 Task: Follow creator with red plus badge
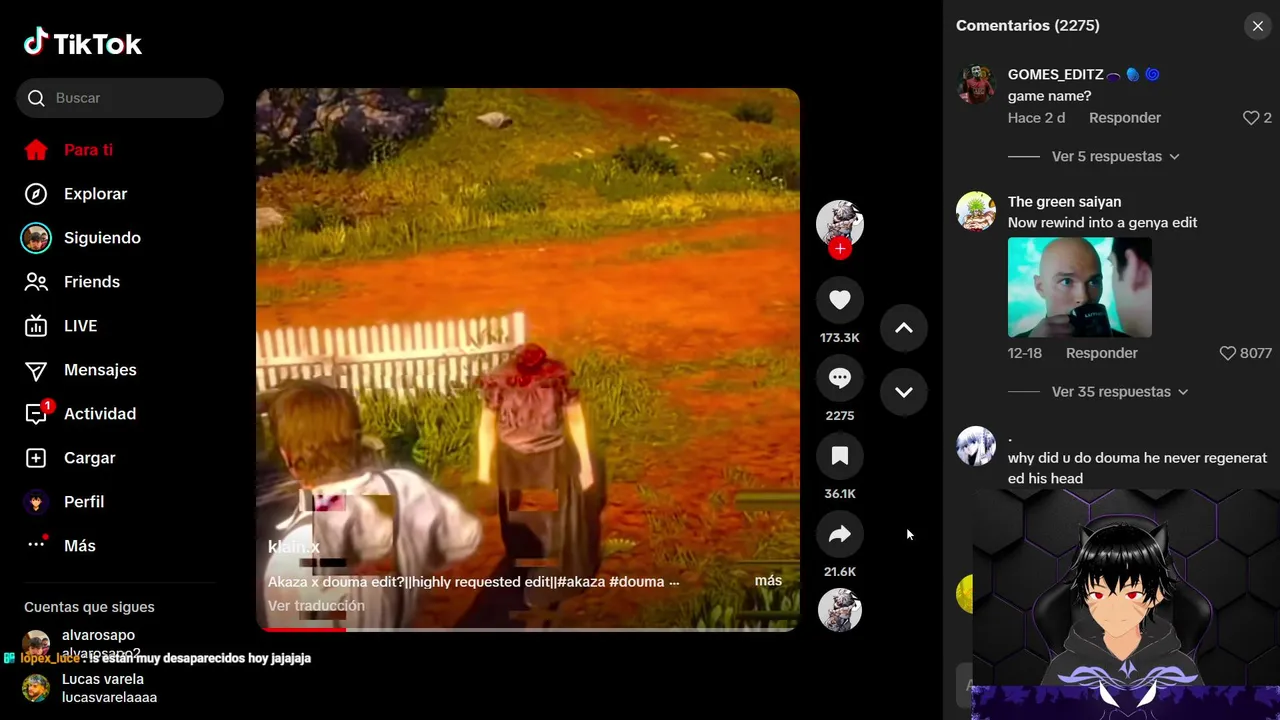click(x=840, y=248)
